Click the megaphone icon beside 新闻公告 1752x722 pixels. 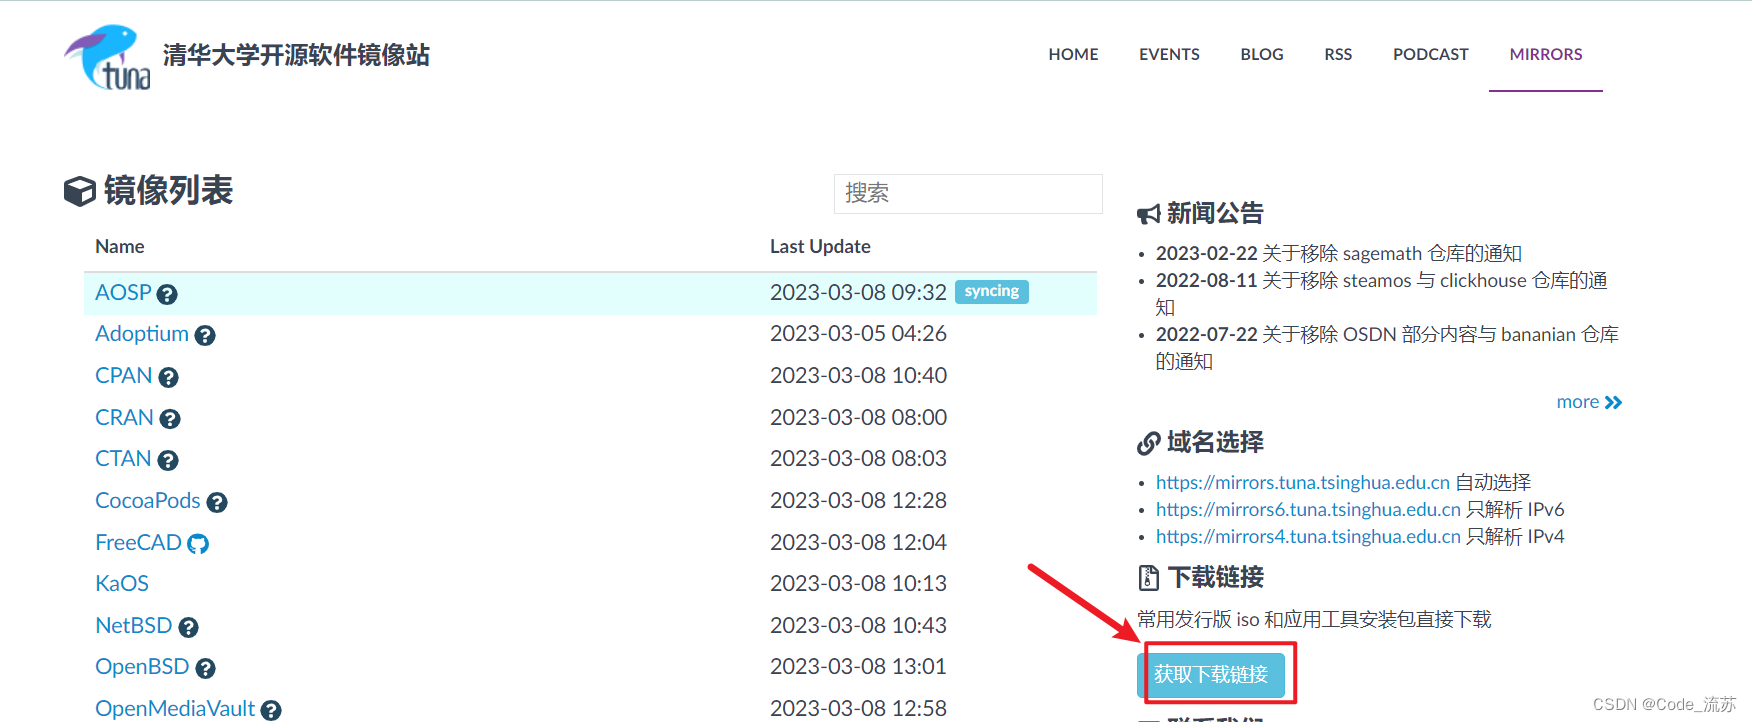(x=1149, y=214)
